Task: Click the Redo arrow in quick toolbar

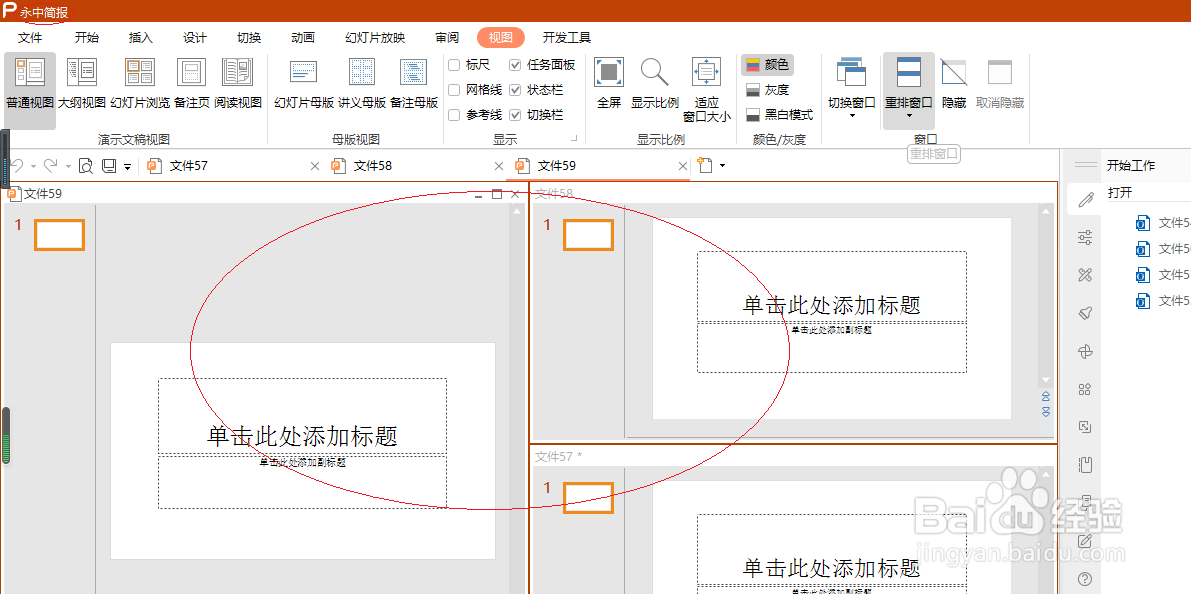Action: coord(51,166)
